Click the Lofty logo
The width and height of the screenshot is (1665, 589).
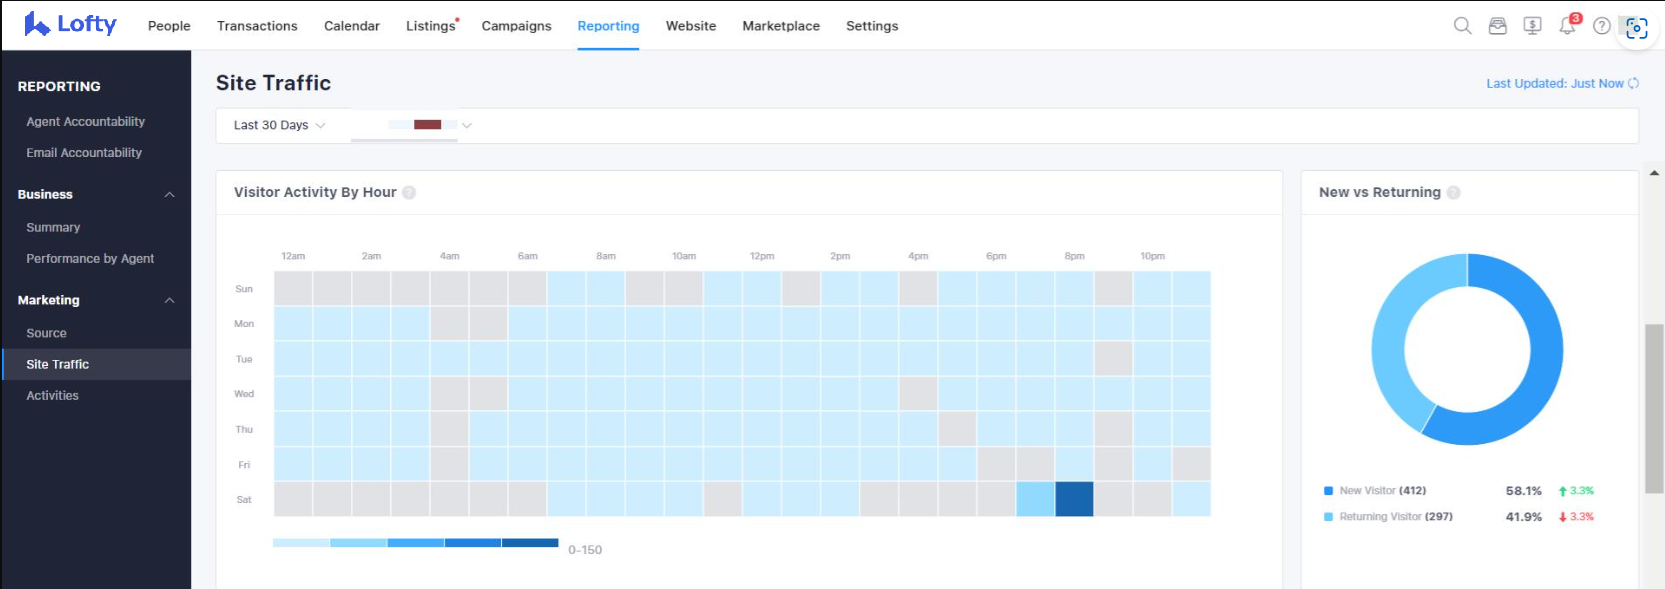coord(70,24)
